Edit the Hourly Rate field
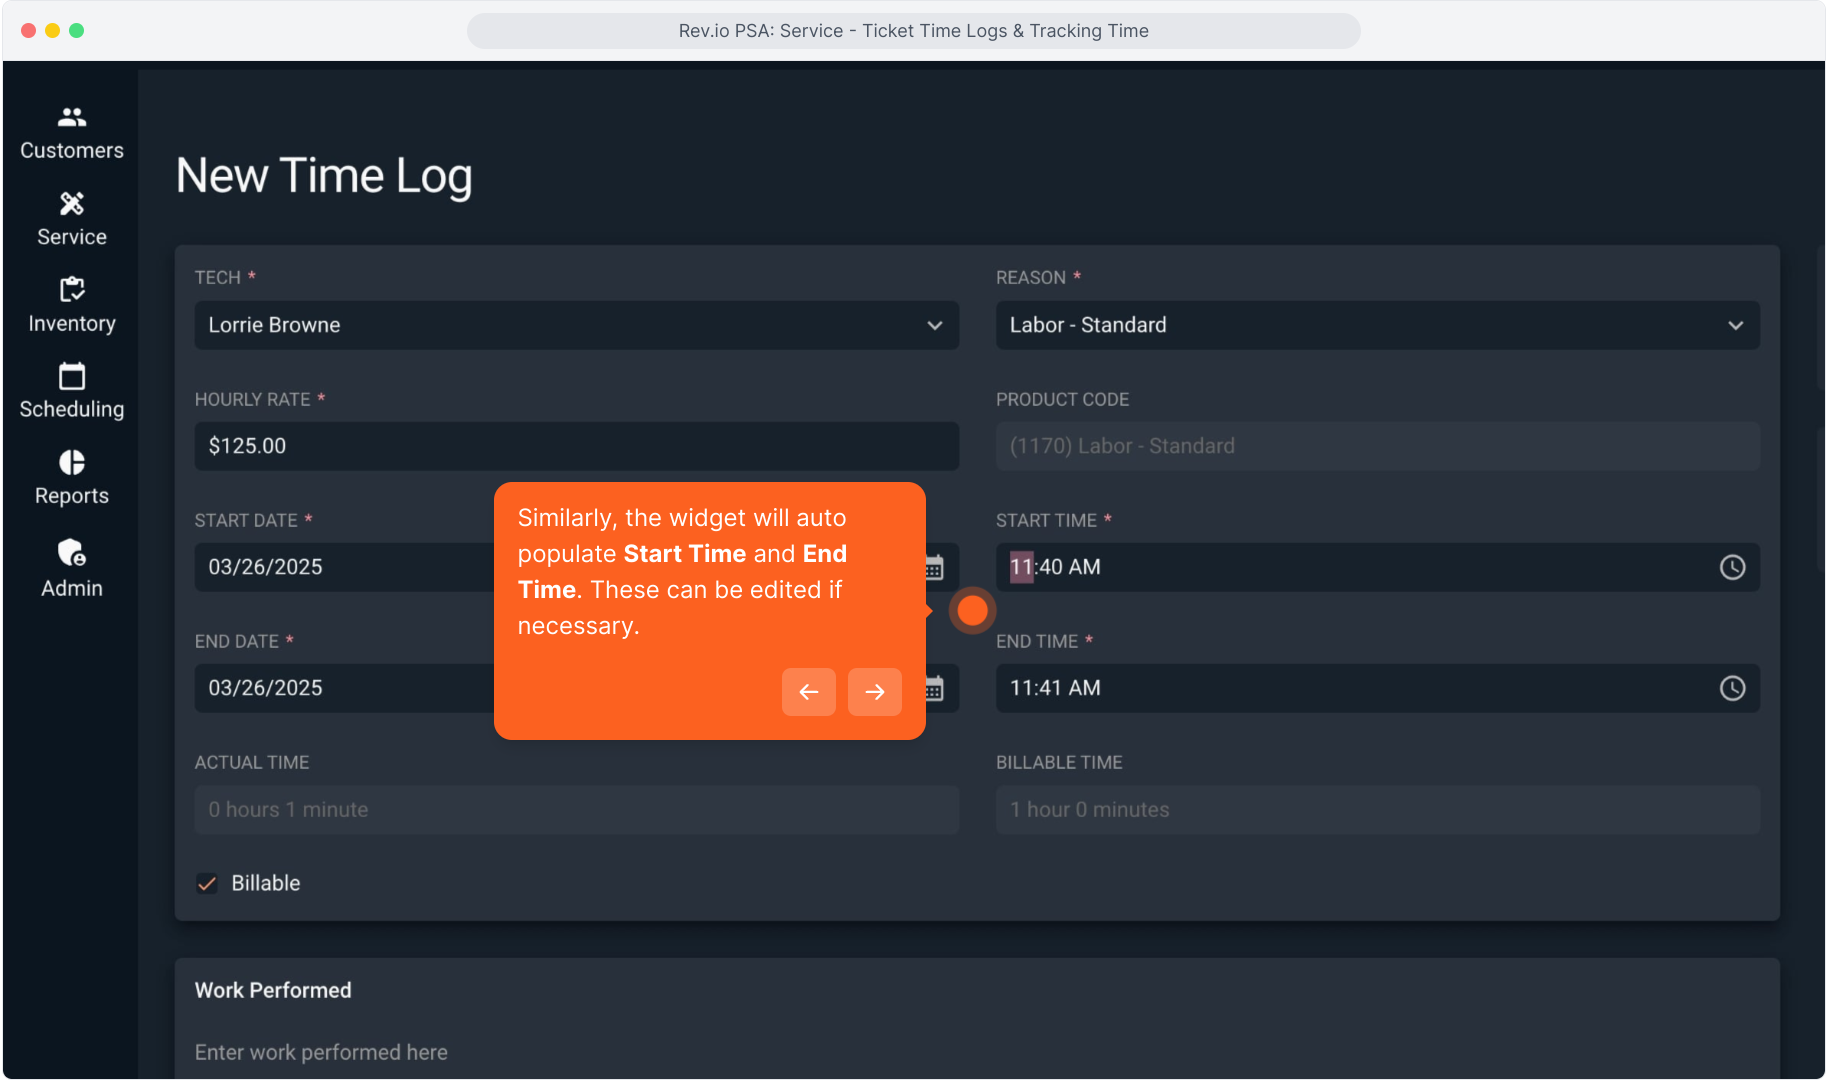 576,446
